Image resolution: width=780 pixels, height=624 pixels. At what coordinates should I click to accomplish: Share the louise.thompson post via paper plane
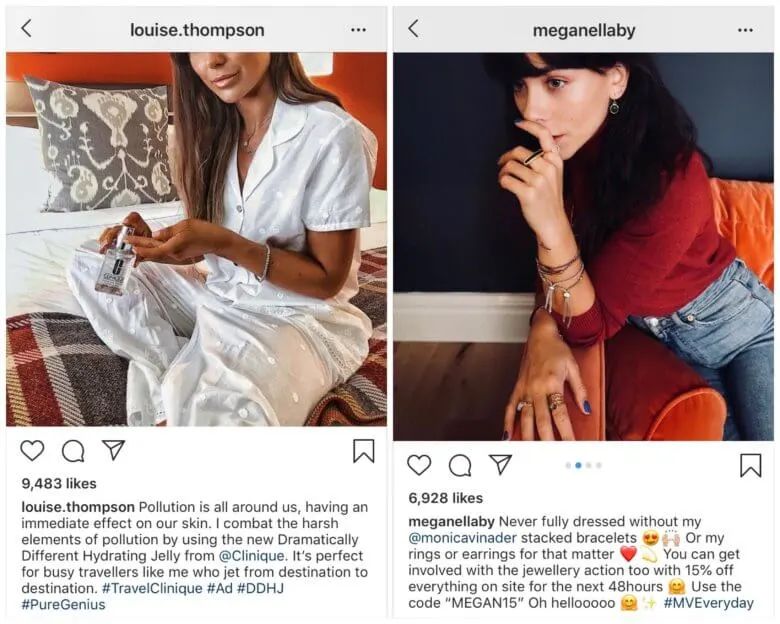click(113, 450)
